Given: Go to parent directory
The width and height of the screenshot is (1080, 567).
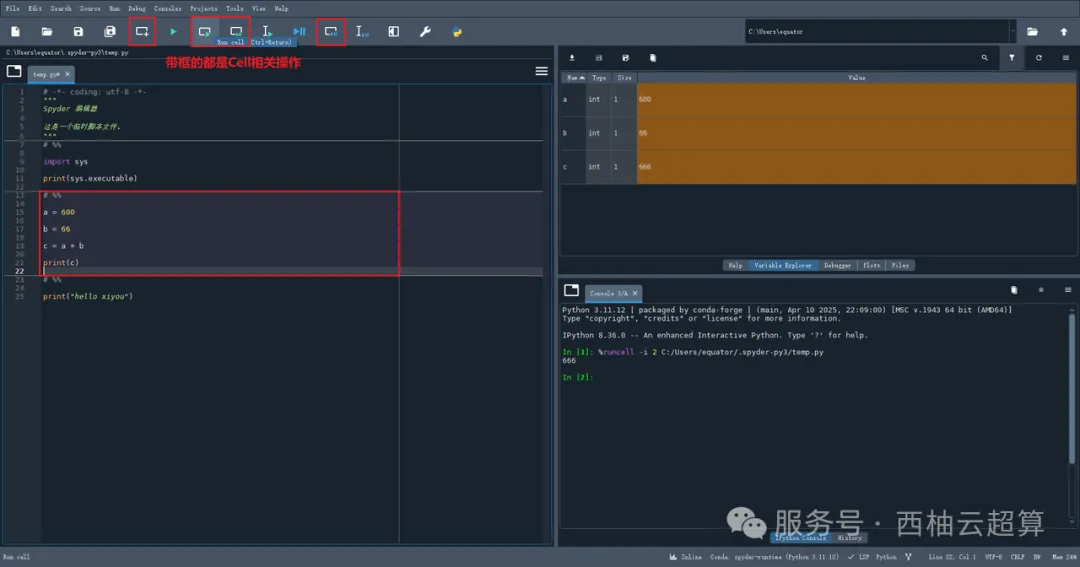Looking at the screenshot, I should [x=1063, y=32].
